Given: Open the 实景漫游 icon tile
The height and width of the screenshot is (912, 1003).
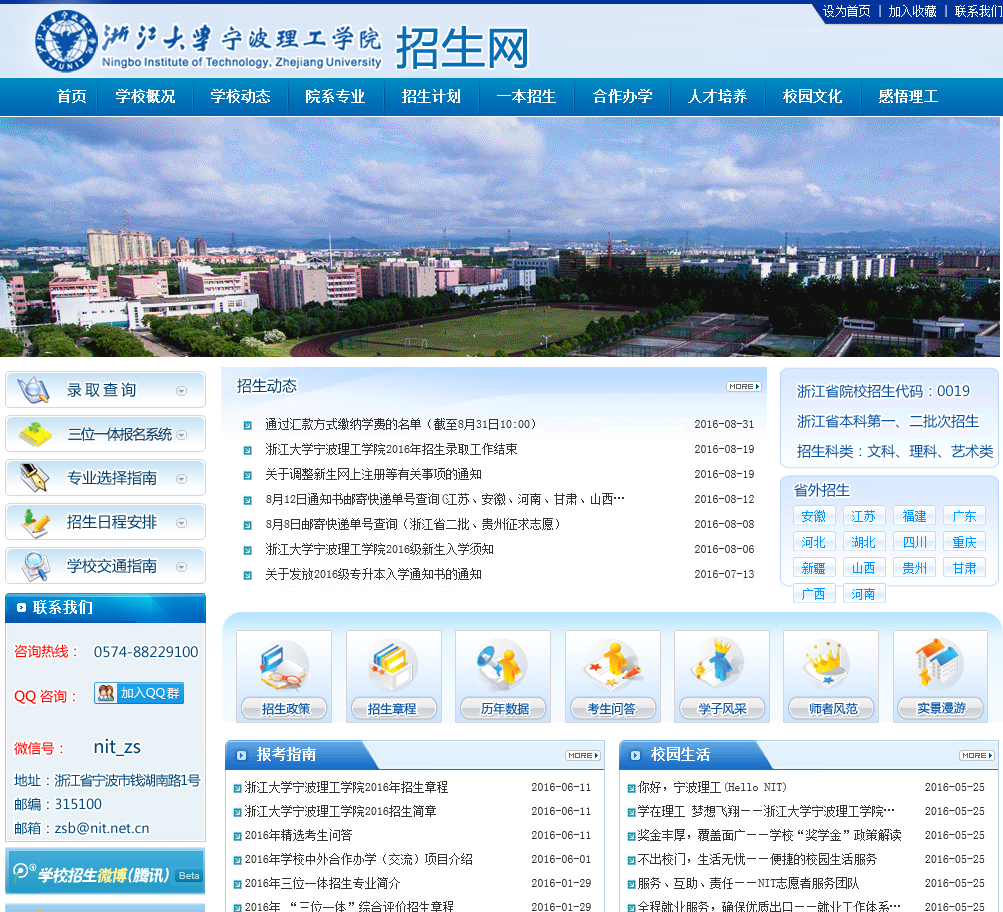Looking at the screenshot, I should click(x=941, y=677).
